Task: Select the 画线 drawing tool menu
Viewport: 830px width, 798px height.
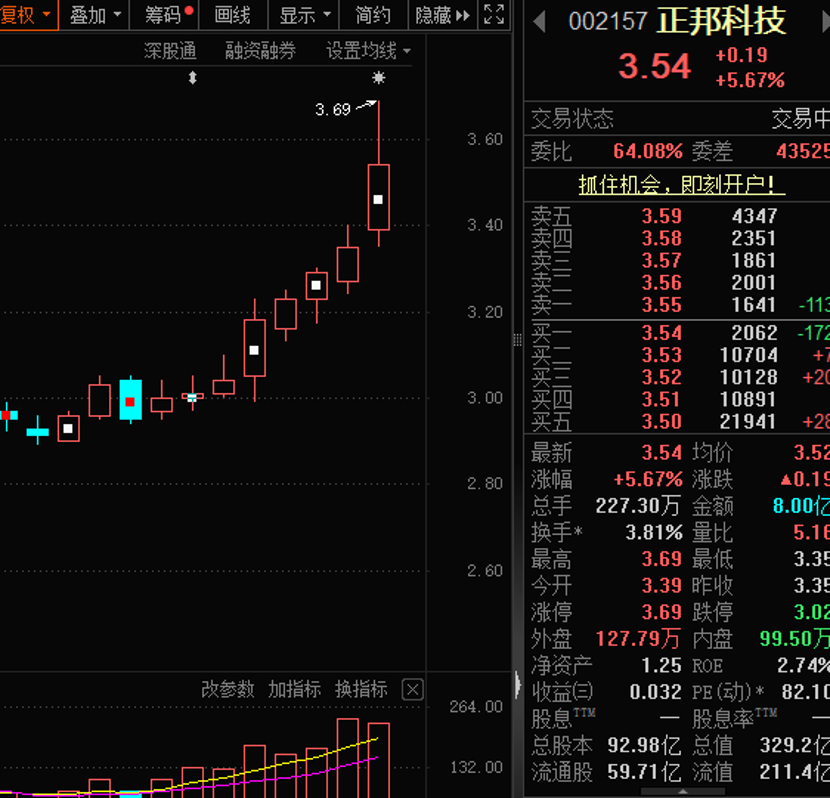Action: point(233,14)
